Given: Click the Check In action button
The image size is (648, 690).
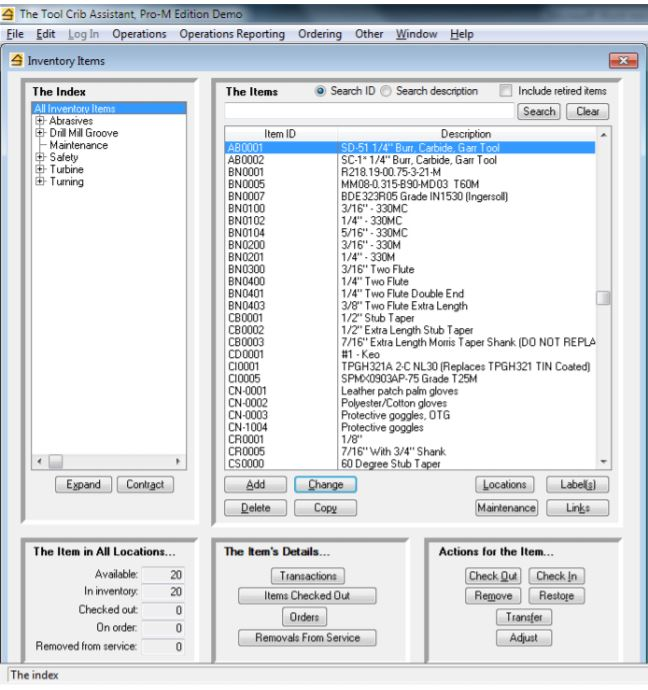Looking at the screenshot, I should pos(556,576).
